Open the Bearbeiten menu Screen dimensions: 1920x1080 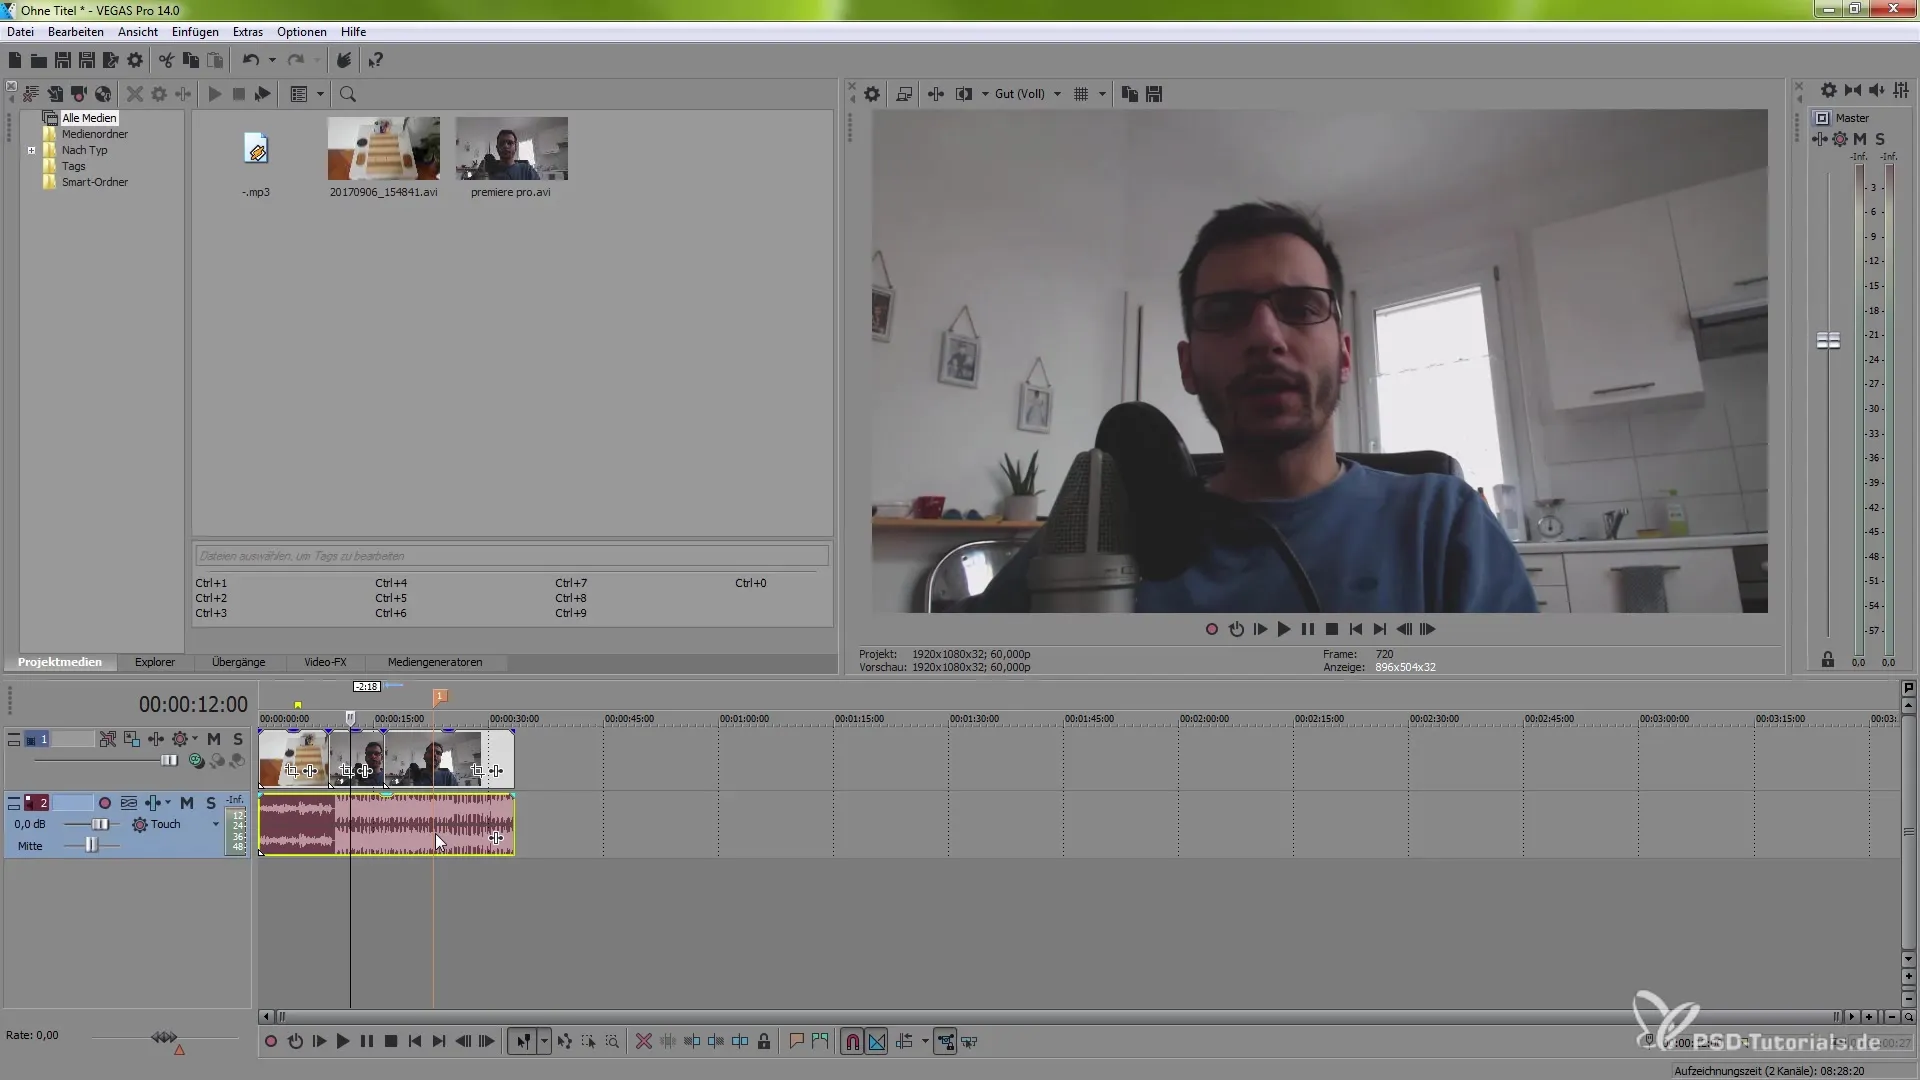(76, 32)
